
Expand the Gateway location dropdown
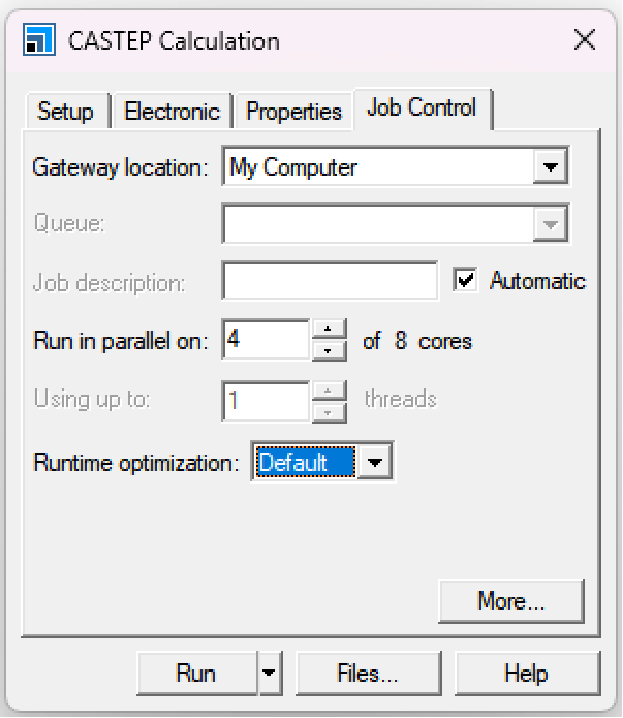click(x=549, y=167)
